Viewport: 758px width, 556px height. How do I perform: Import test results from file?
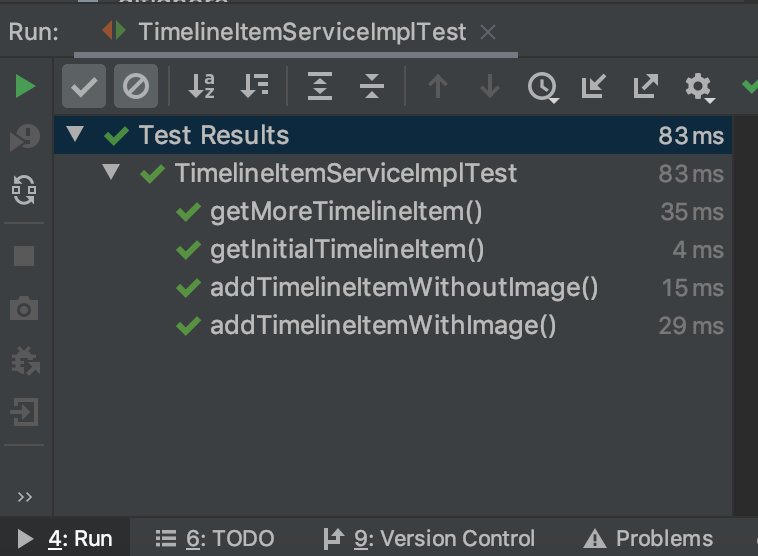click(x=594, y=87)
